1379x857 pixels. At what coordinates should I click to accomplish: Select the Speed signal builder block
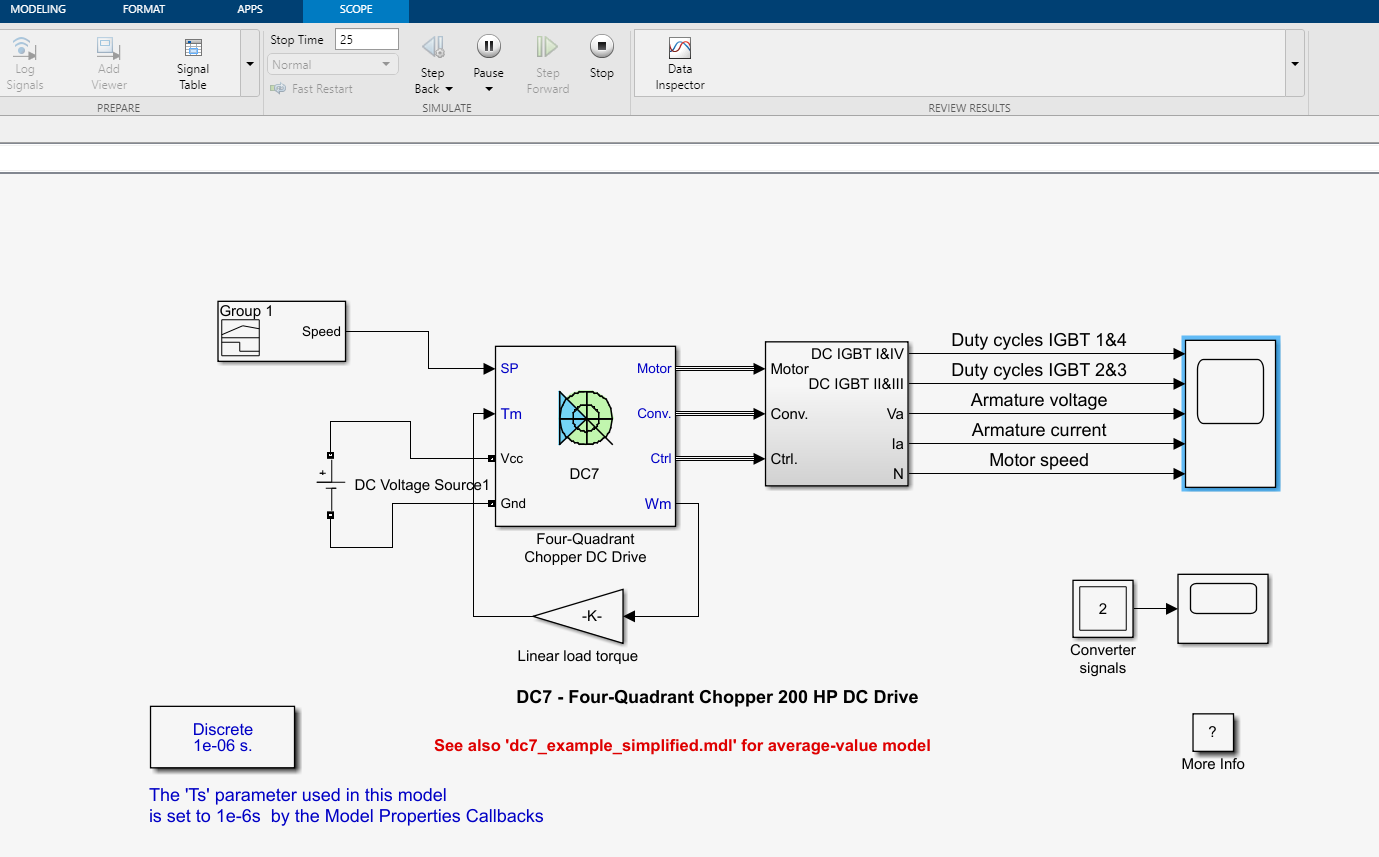pos(281,331)
